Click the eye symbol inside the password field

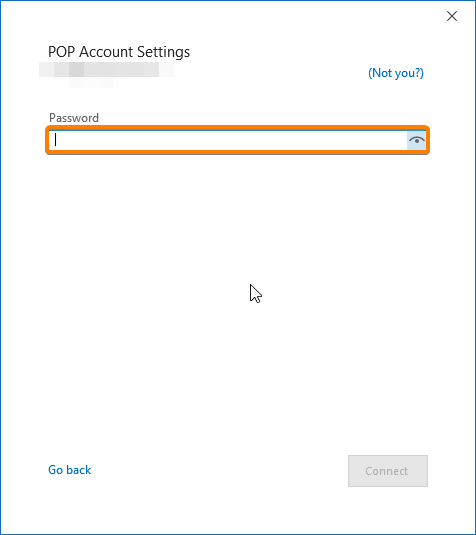click(x=416, y=140)
